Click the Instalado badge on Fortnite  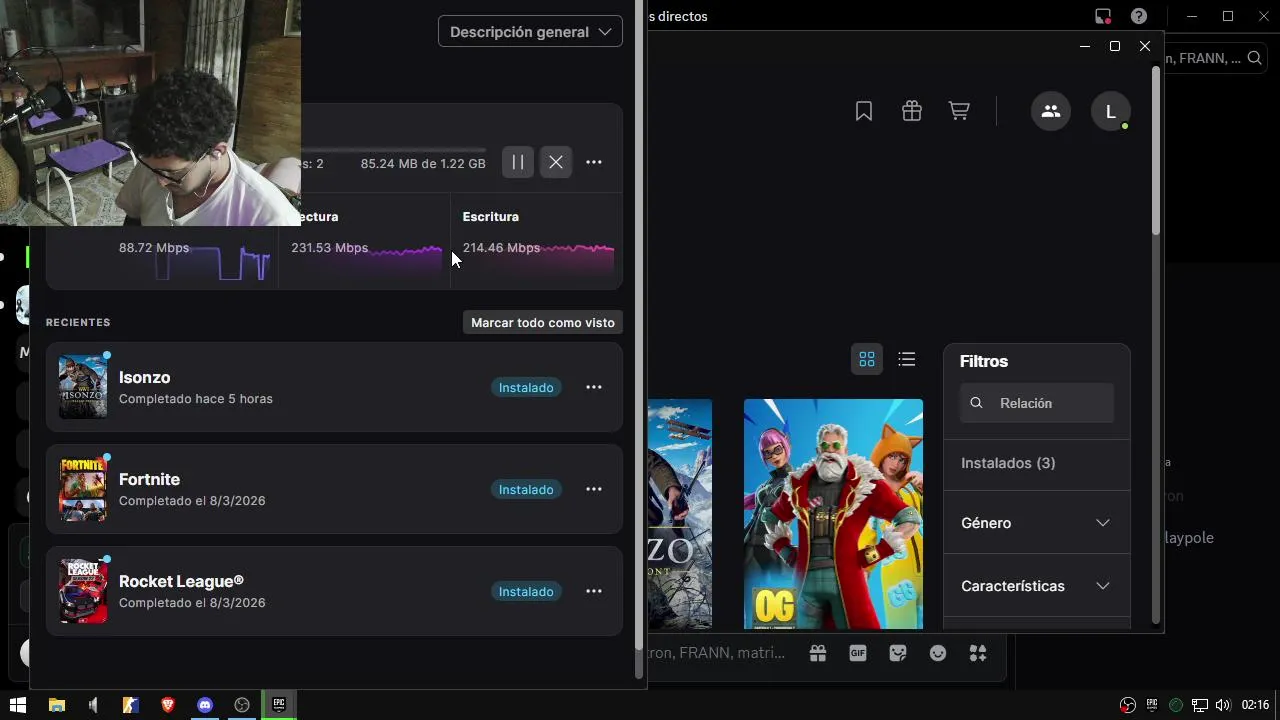click(526, 489)
